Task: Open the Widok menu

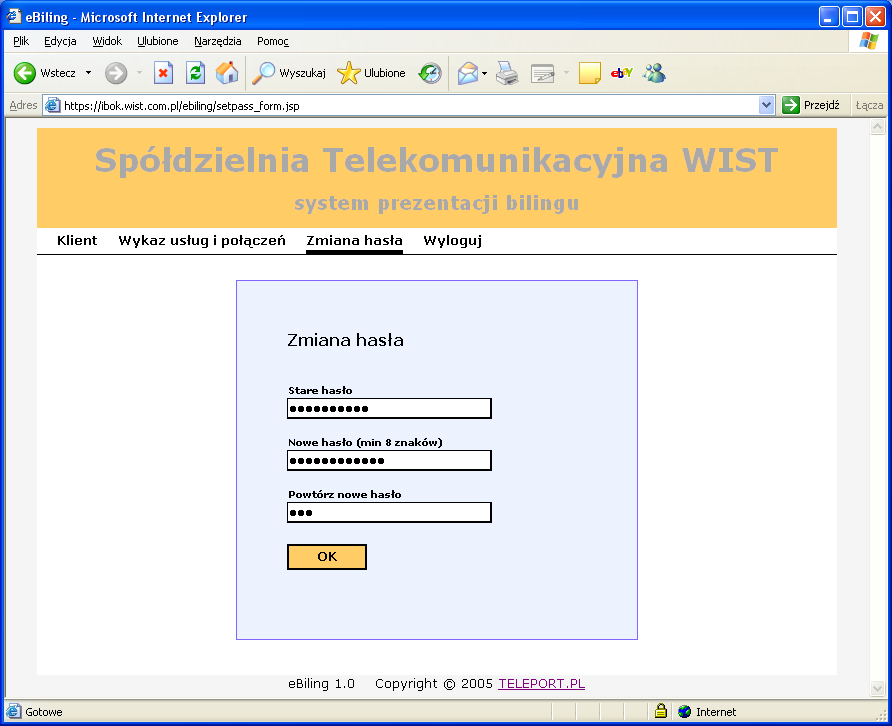Action: click(107, 41)
